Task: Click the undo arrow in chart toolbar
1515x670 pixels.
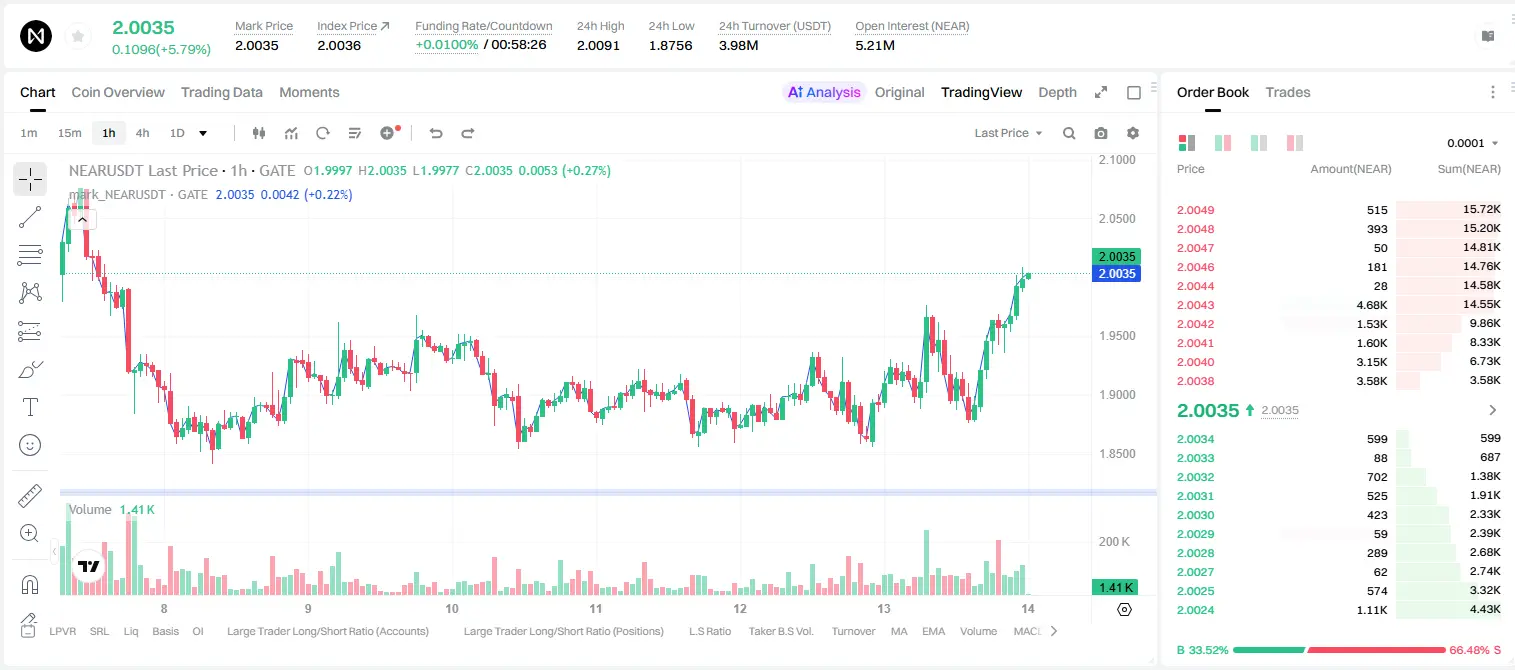Action: (436, 133)
